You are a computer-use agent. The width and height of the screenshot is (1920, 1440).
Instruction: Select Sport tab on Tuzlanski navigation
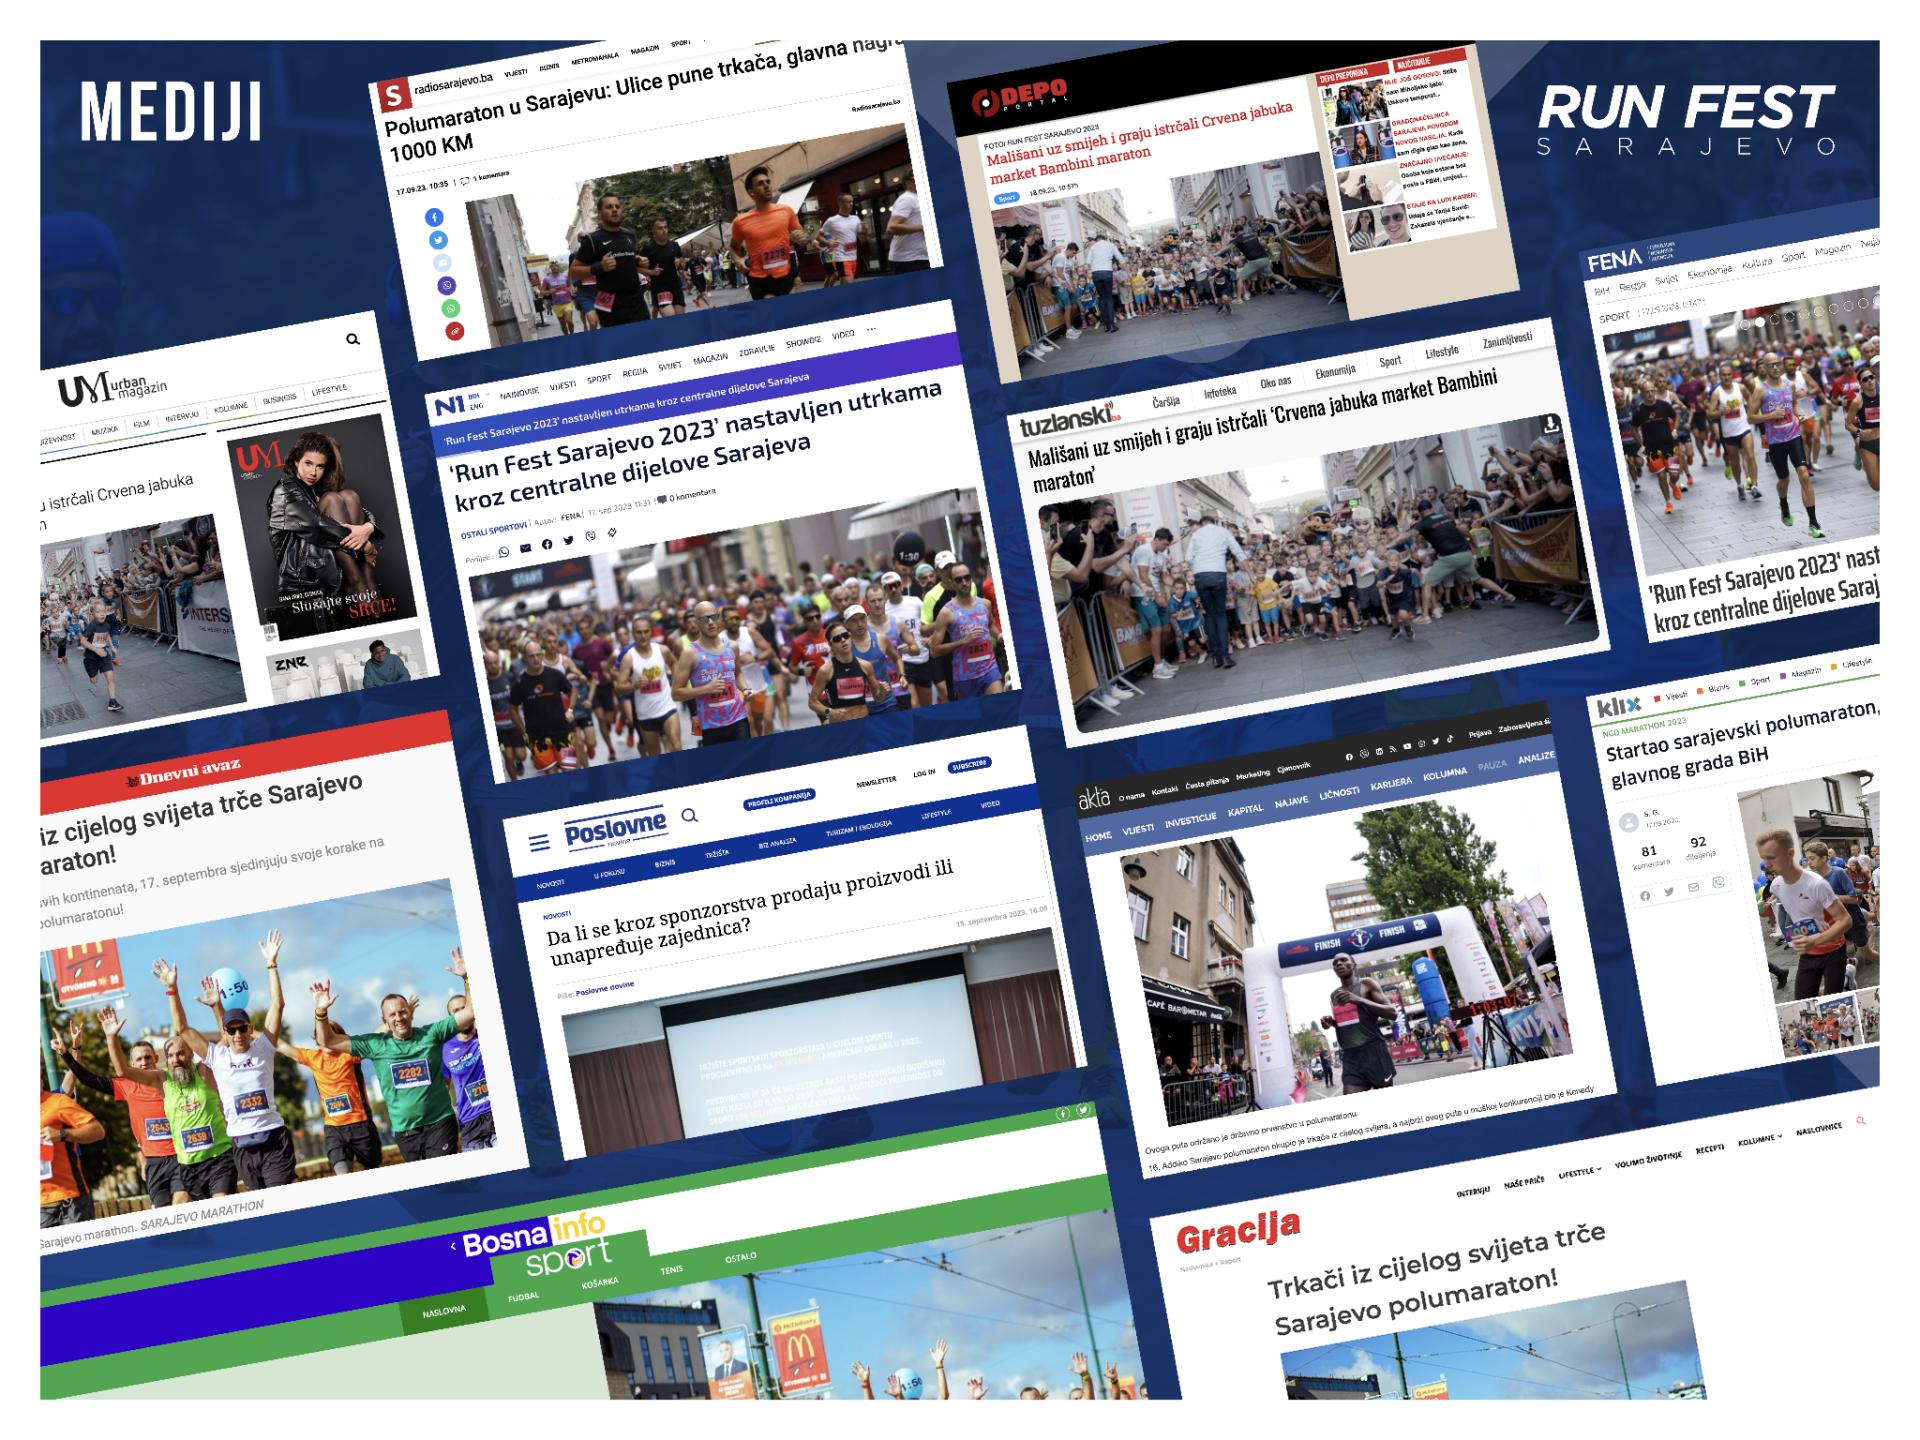[x=1390, y=362]
